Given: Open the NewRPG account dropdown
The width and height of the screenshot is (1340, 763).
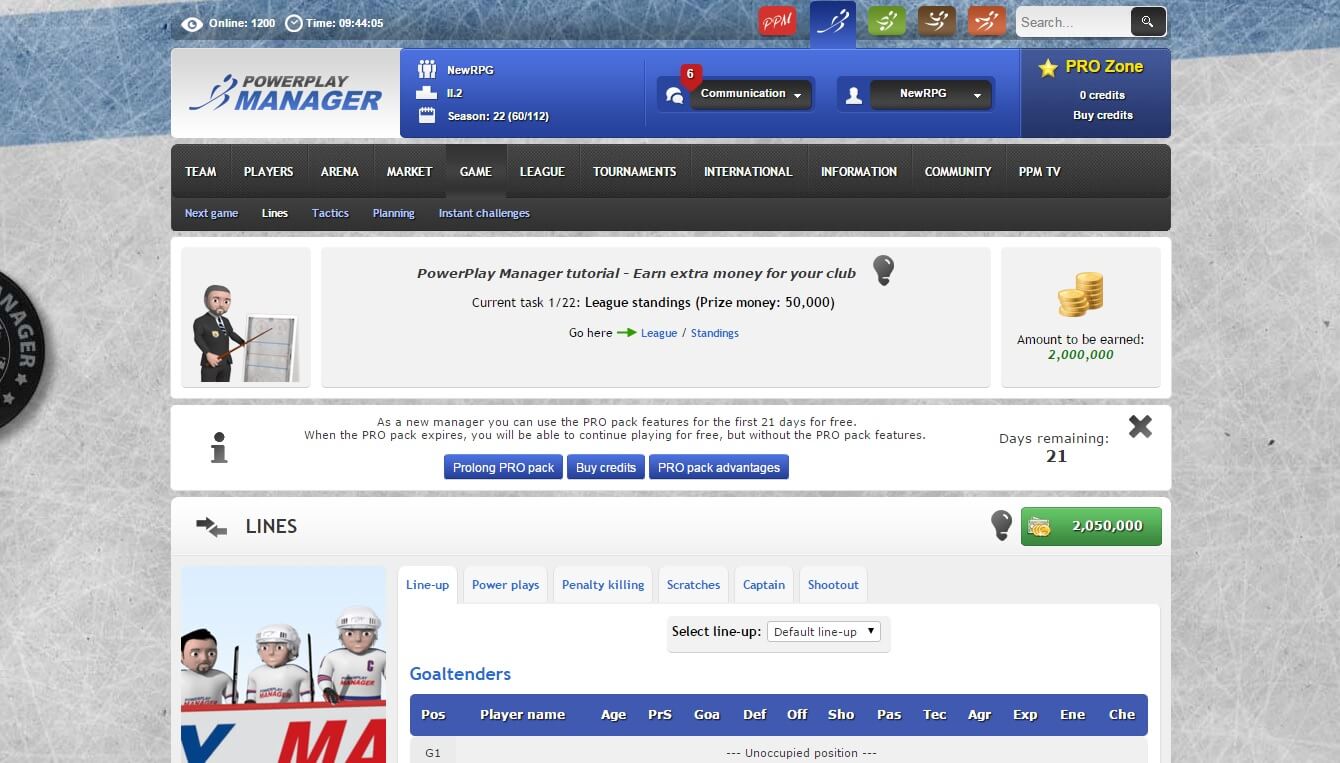Looking at the screenshot, I should (x=930, y=94).
